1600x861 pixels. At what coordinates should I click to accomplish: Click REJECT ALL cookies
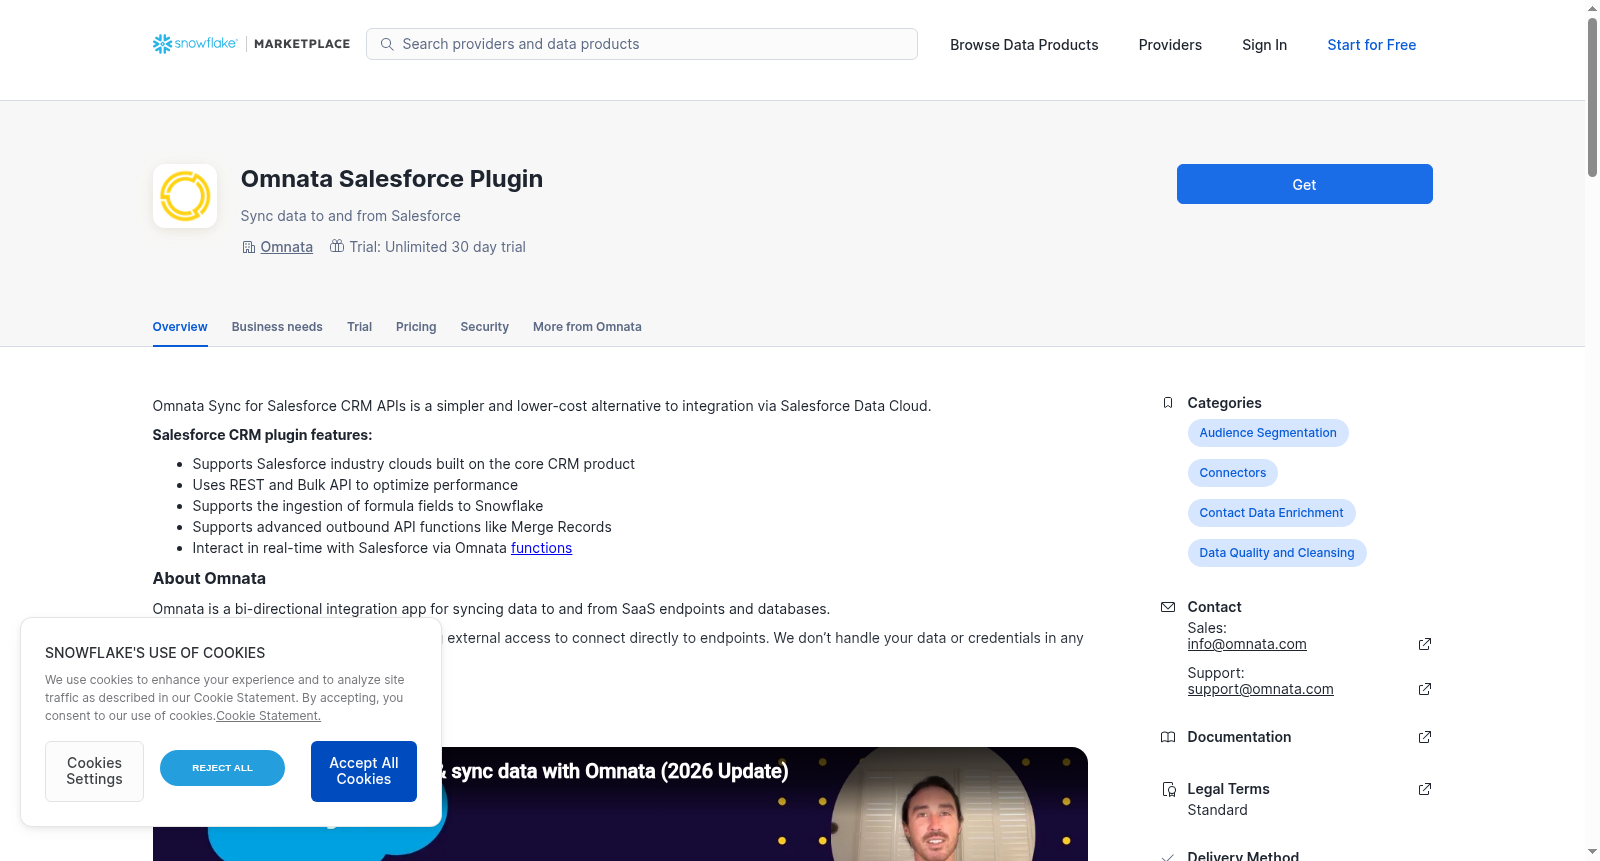(222, 768)
